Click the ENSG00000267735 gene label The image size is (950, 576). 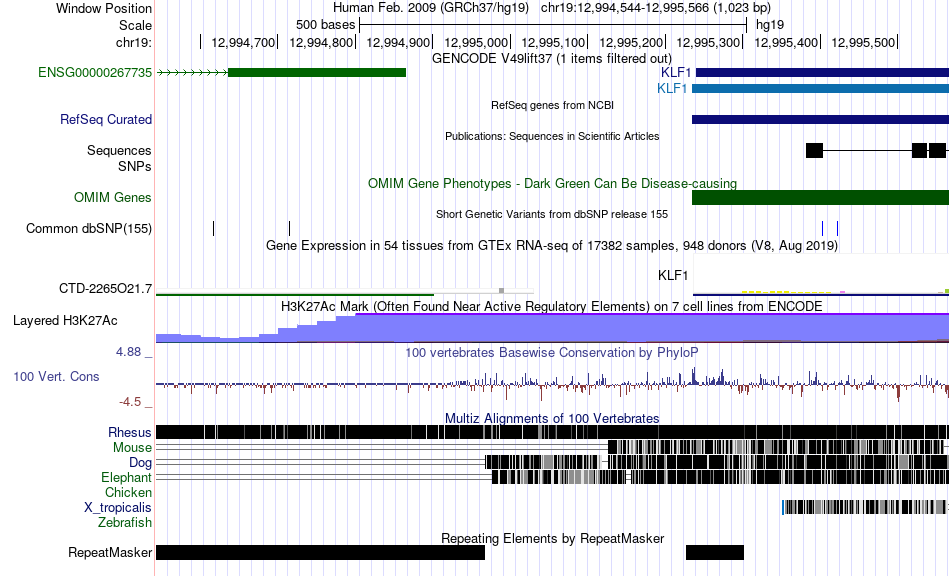tap(95, 73)
